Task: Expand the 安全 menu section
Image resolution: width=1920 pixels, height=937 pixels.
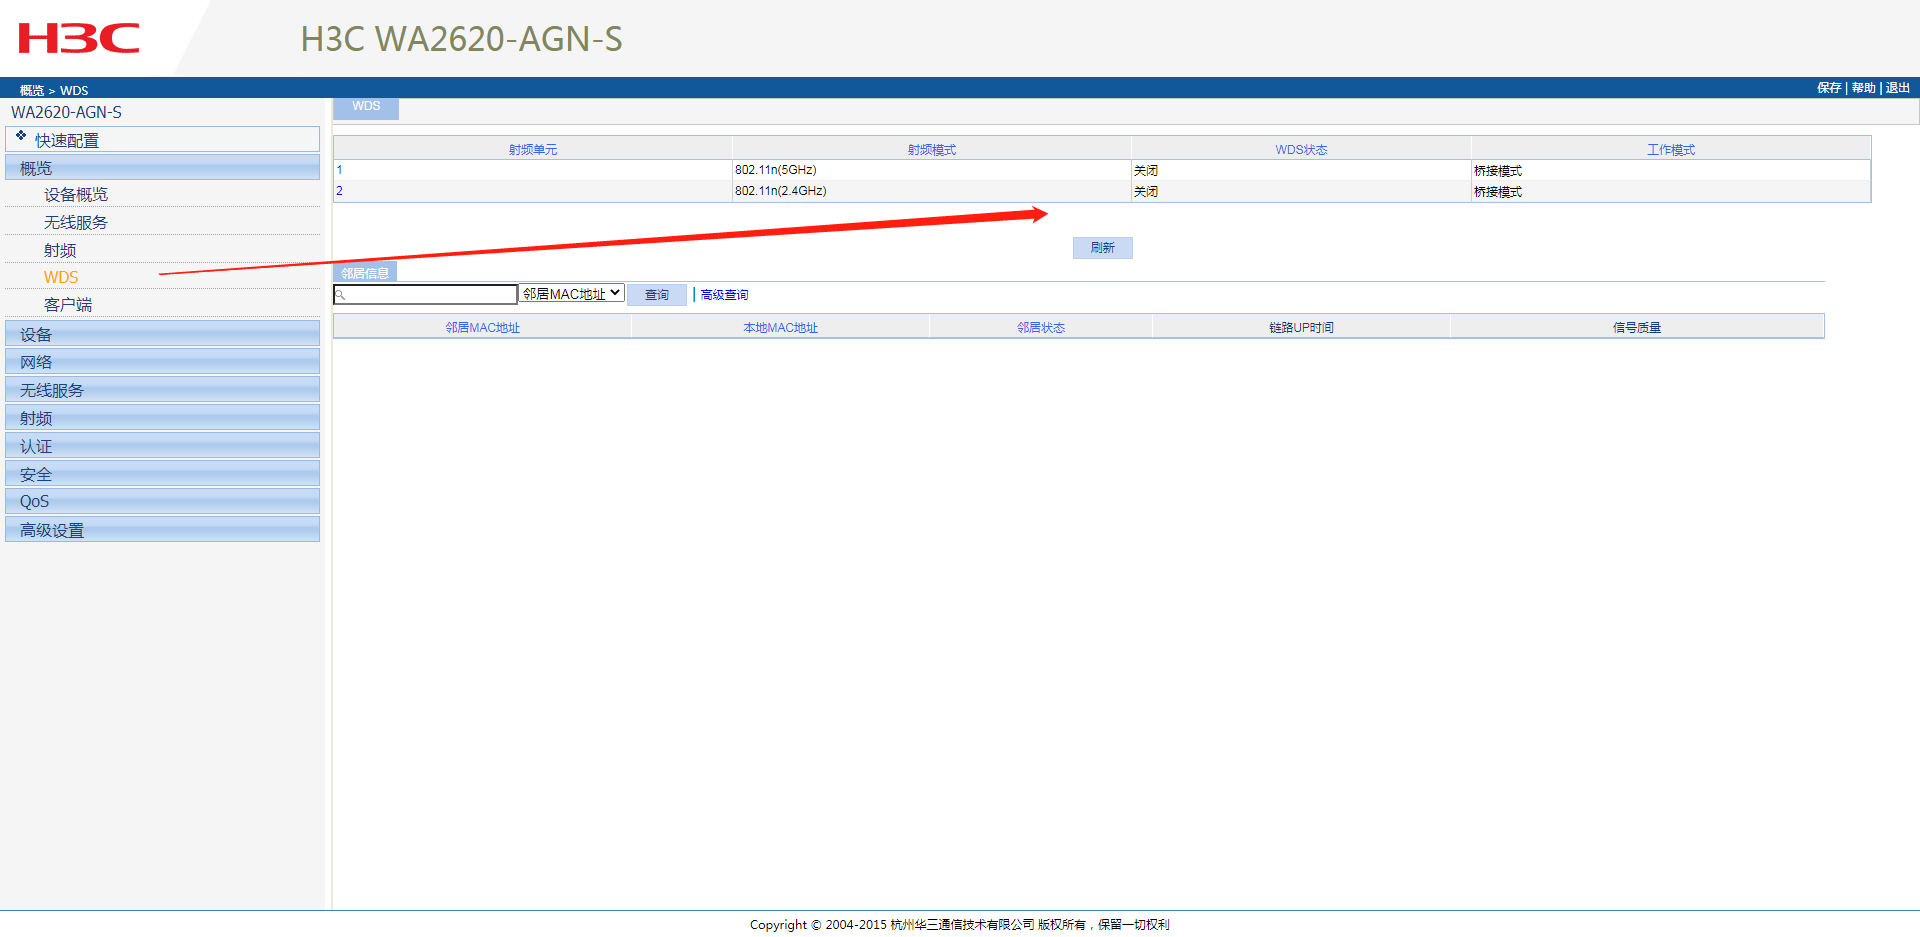Action: pyautogui.click(x=162, y=474)
